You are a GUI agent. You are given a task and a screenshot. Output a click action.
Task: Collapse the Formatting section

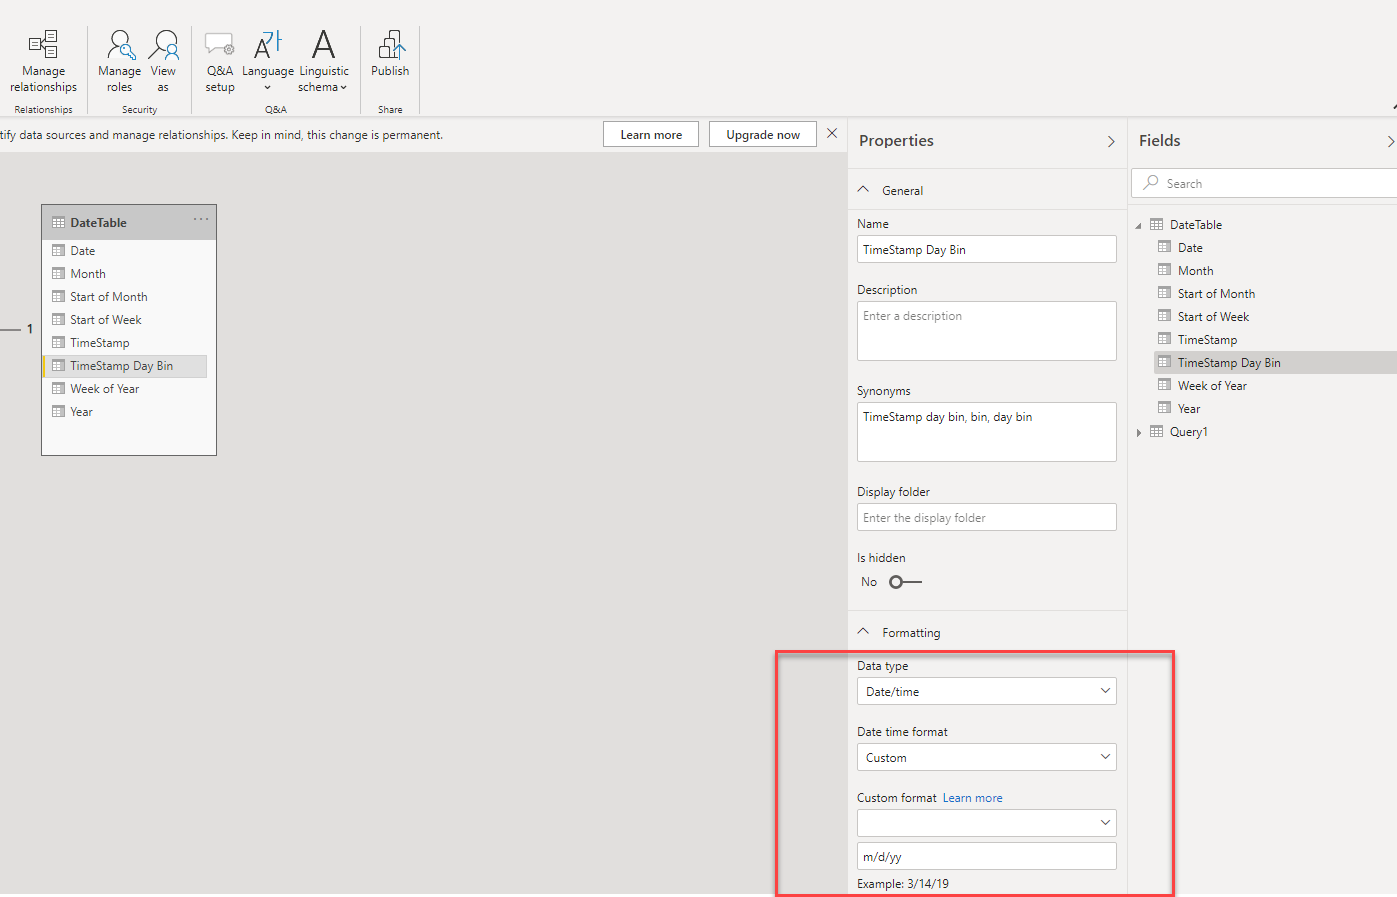pyautogui.click(x=864, y=632)
